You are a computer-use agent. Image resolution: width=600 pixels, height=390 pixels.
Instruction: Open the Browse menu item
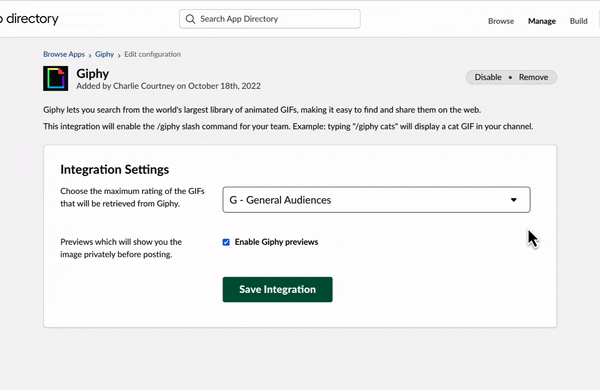click(501, 21)
